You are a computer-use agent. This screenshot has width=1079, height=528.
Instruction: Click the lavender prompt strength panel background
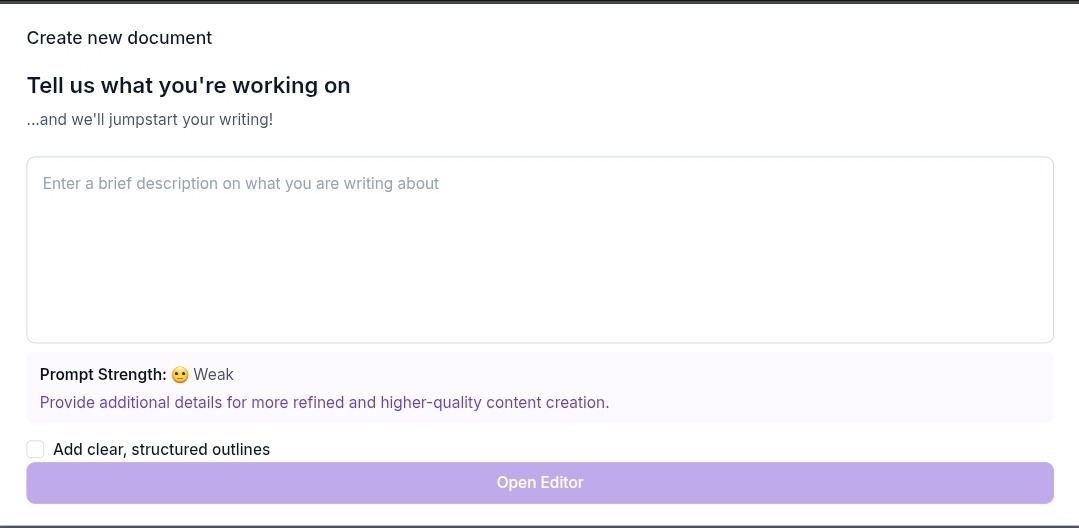point(826,387)
